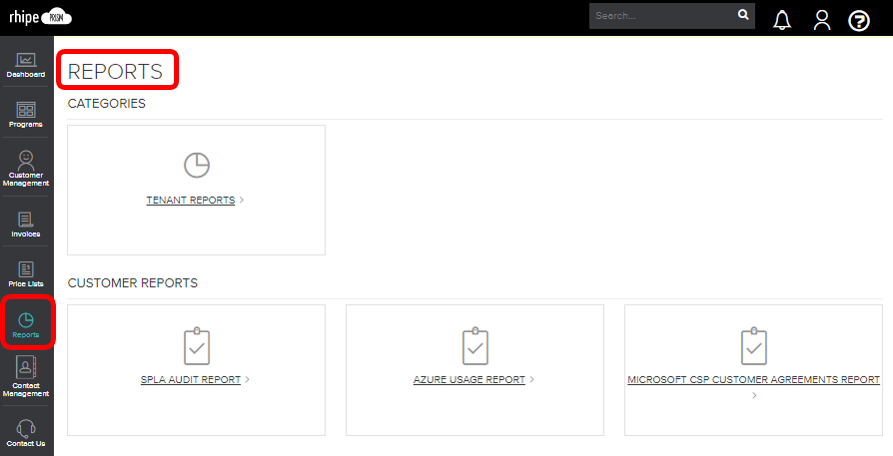Click chevron below Microsoft CSP Agreements Report
893x456 pixels.
[754, 395]
